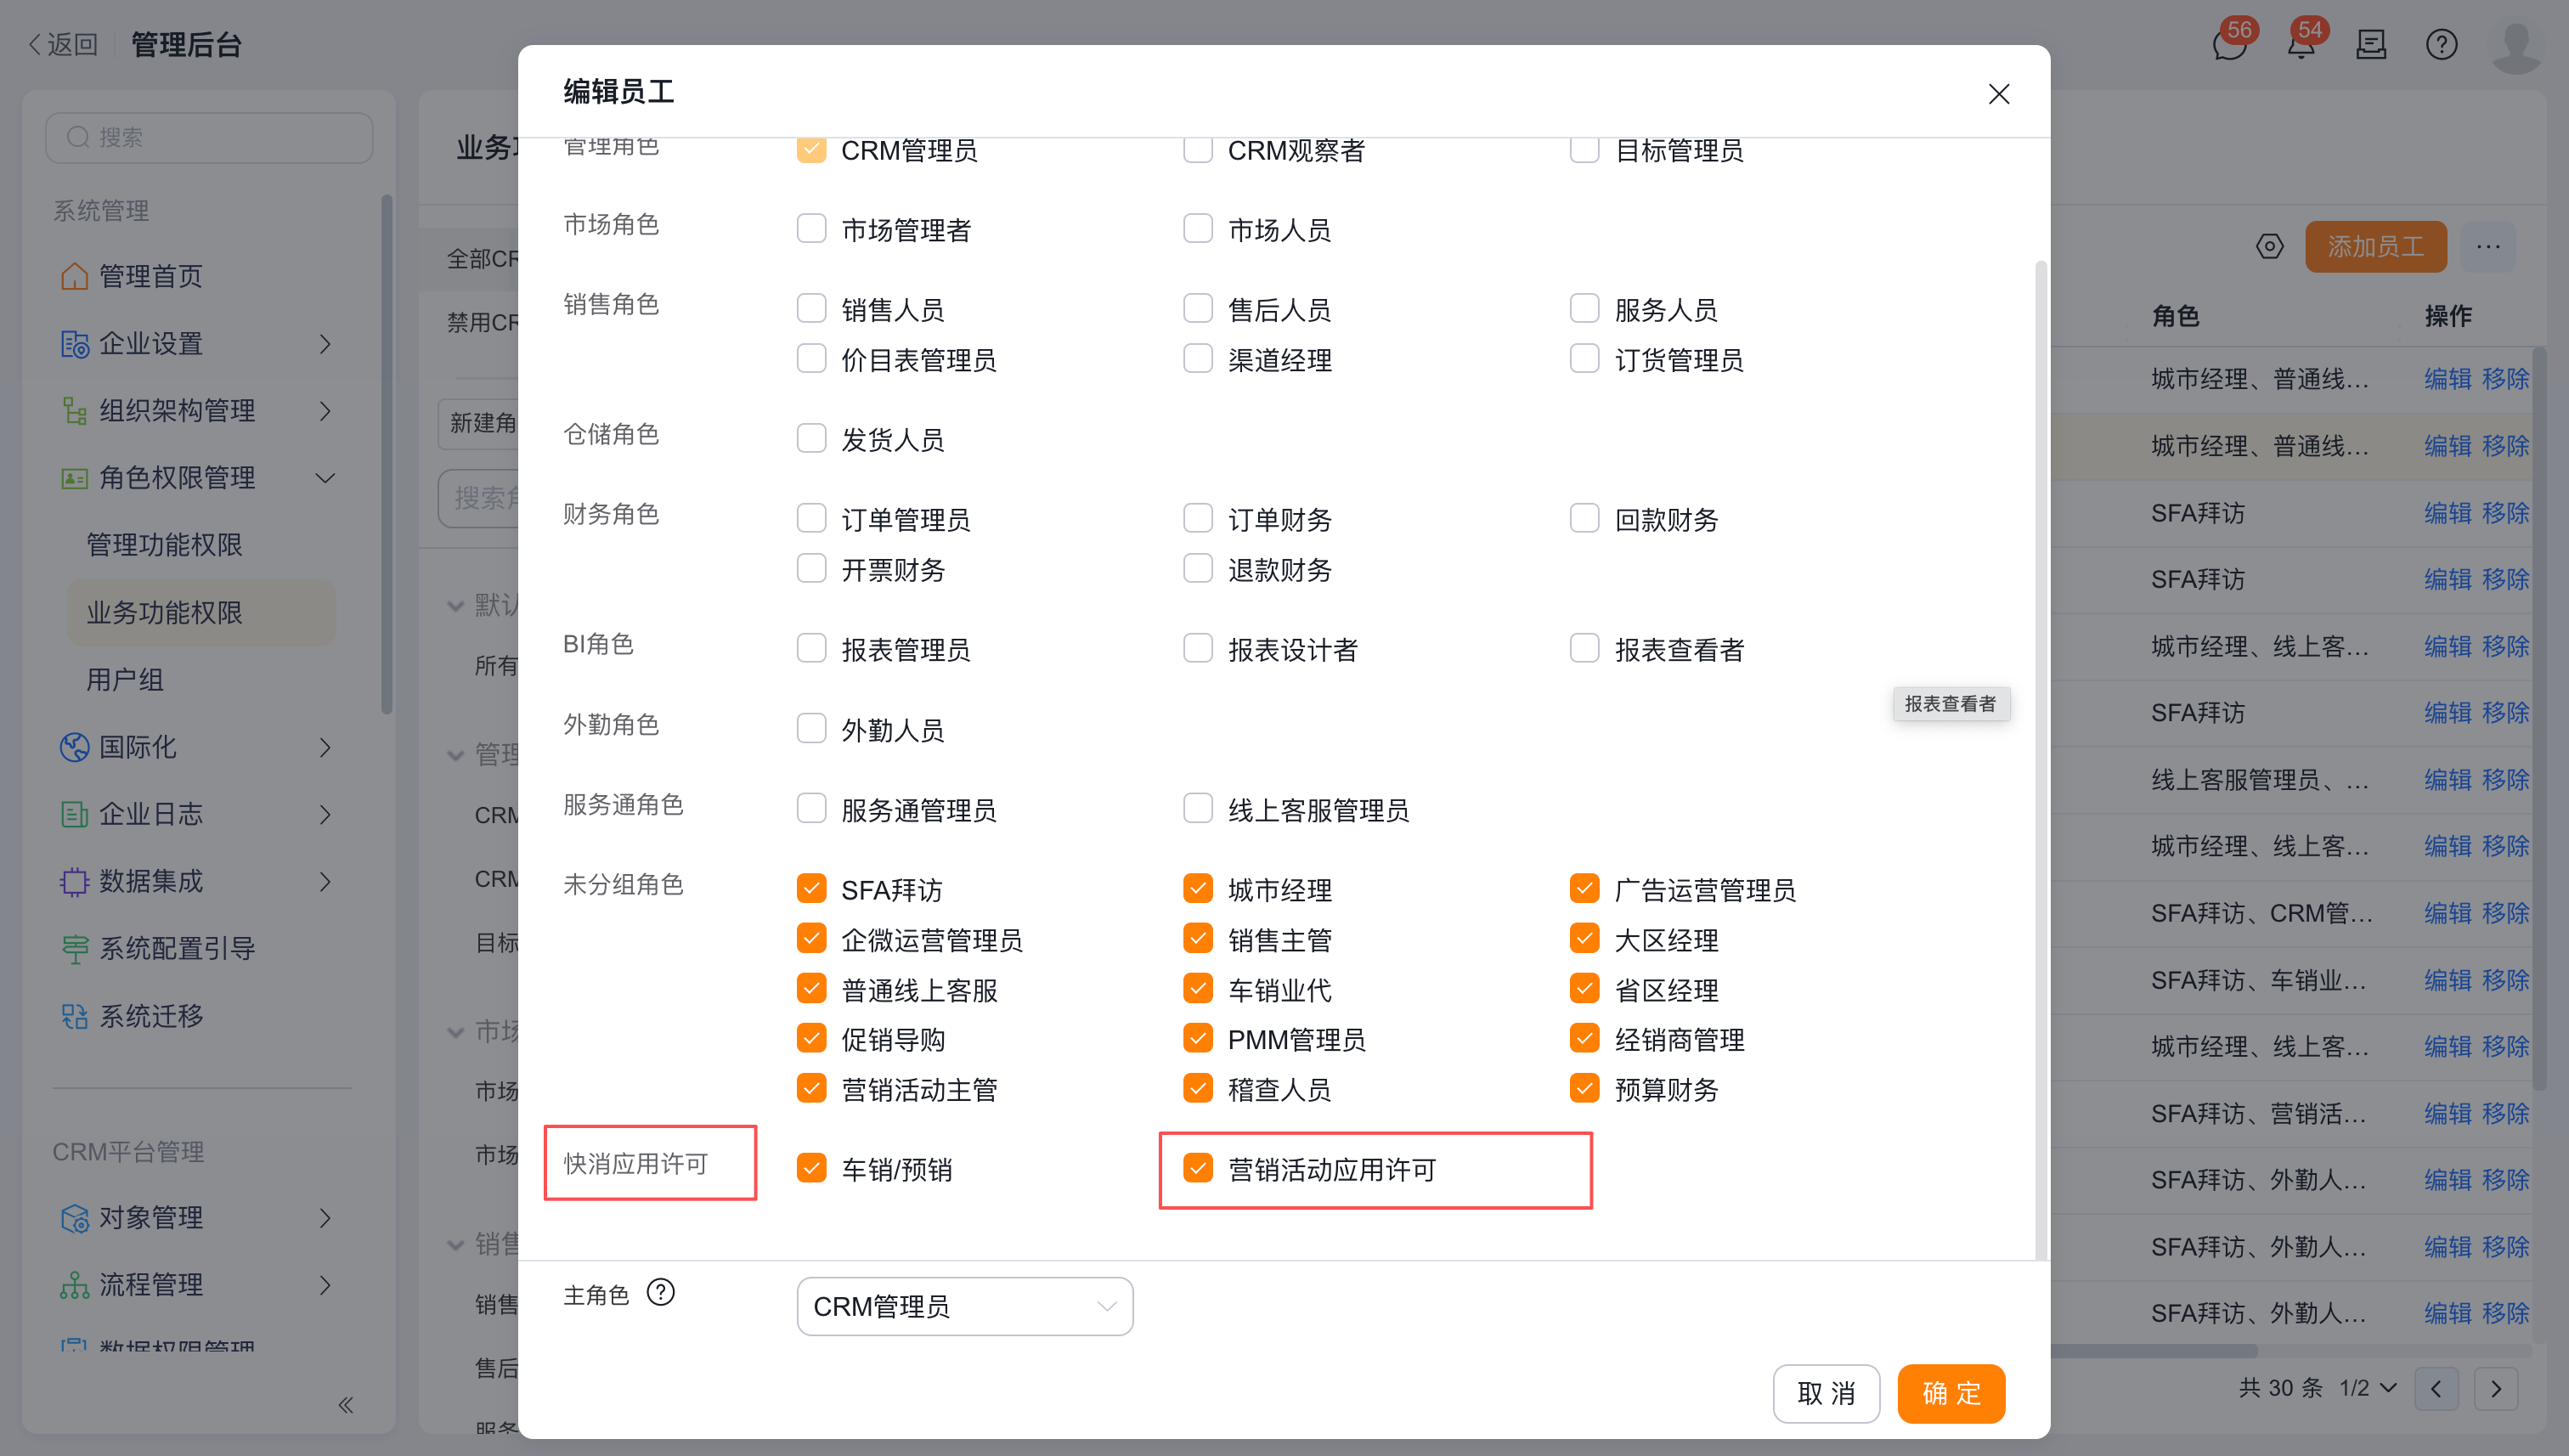Collapse the 角色权限管理 chevron
Viewport: 2569px width, 1456px height.
point(325,478)
